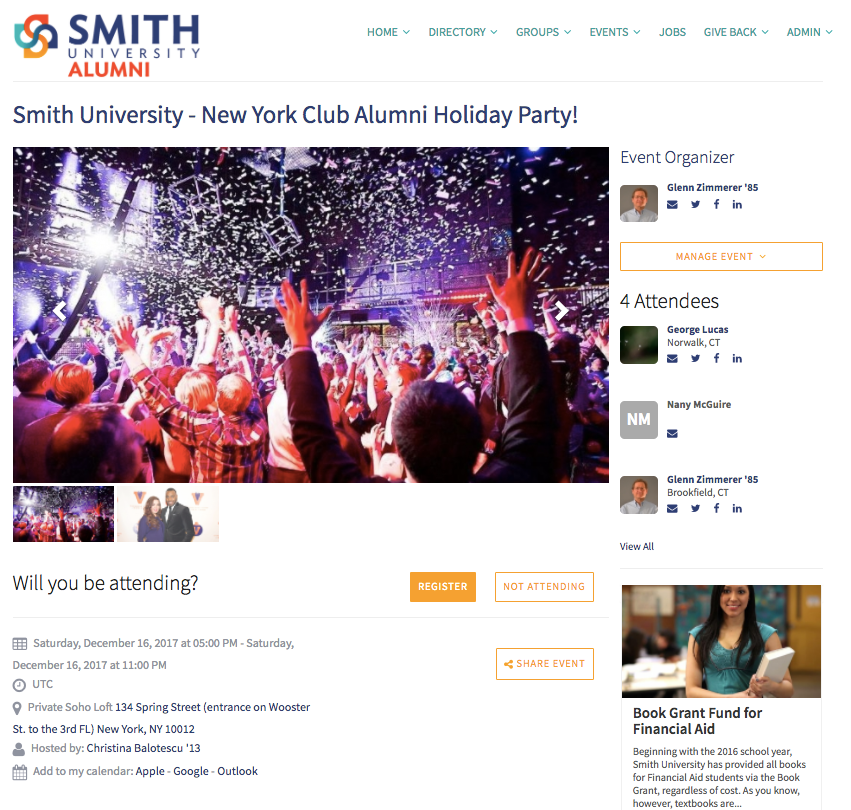851x810 pixels.
Task: Expand the Groups menu
Action: 543,32
